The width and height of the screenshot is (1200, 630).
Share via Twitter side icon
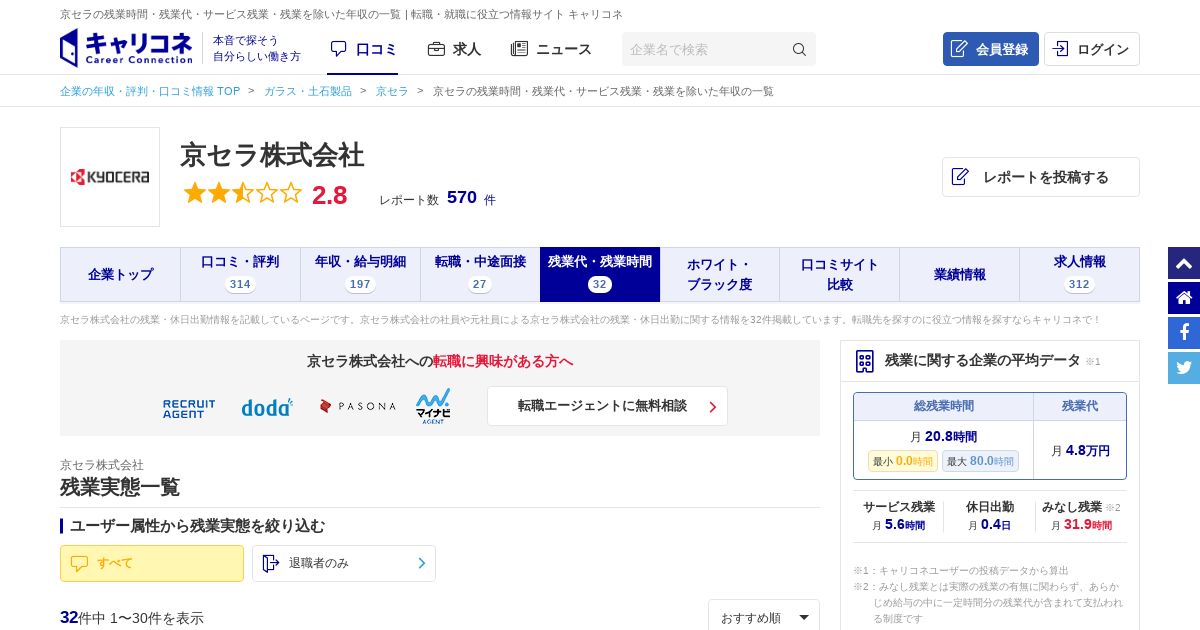click(x=1184, y=368)
